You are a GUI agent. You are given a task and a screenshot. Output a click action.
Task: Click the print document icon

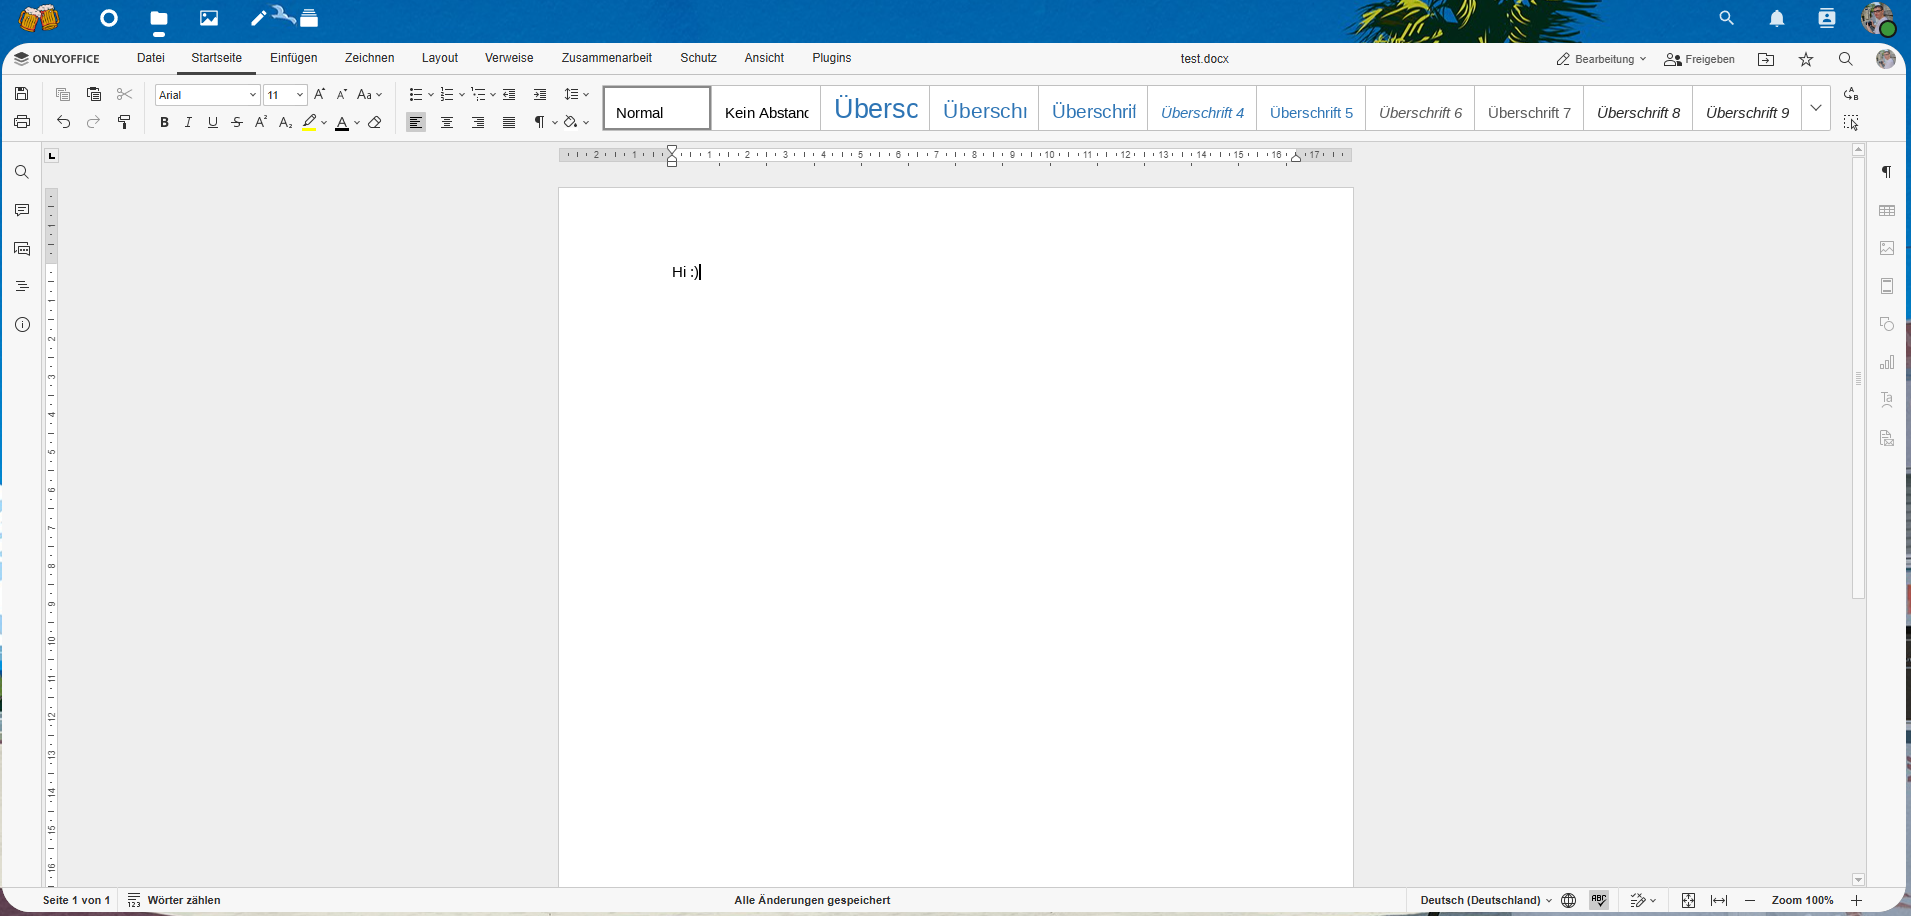click(x=22, y=122)
